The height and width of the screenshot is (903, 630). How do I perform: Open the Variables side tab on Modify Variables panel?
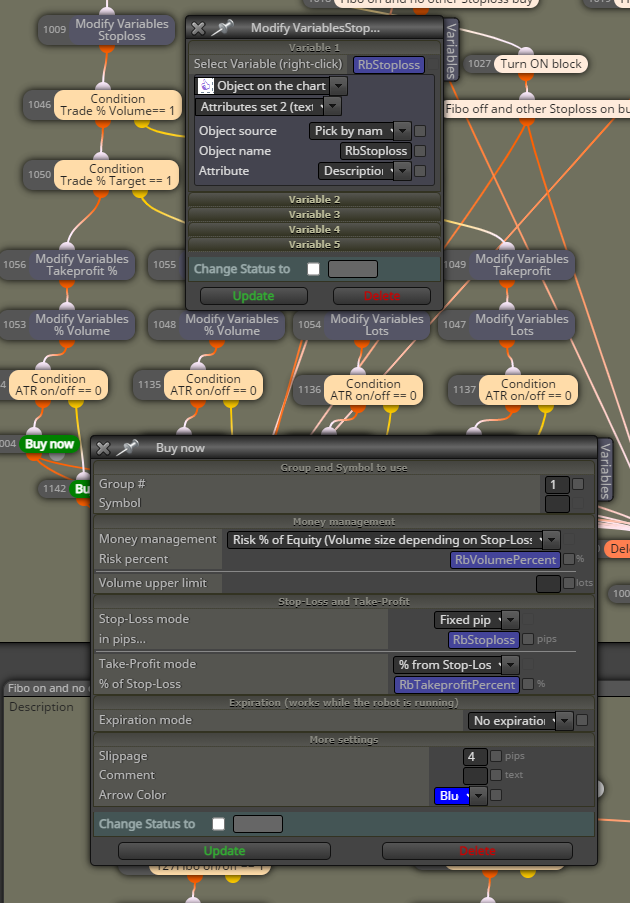pos(451,51)
